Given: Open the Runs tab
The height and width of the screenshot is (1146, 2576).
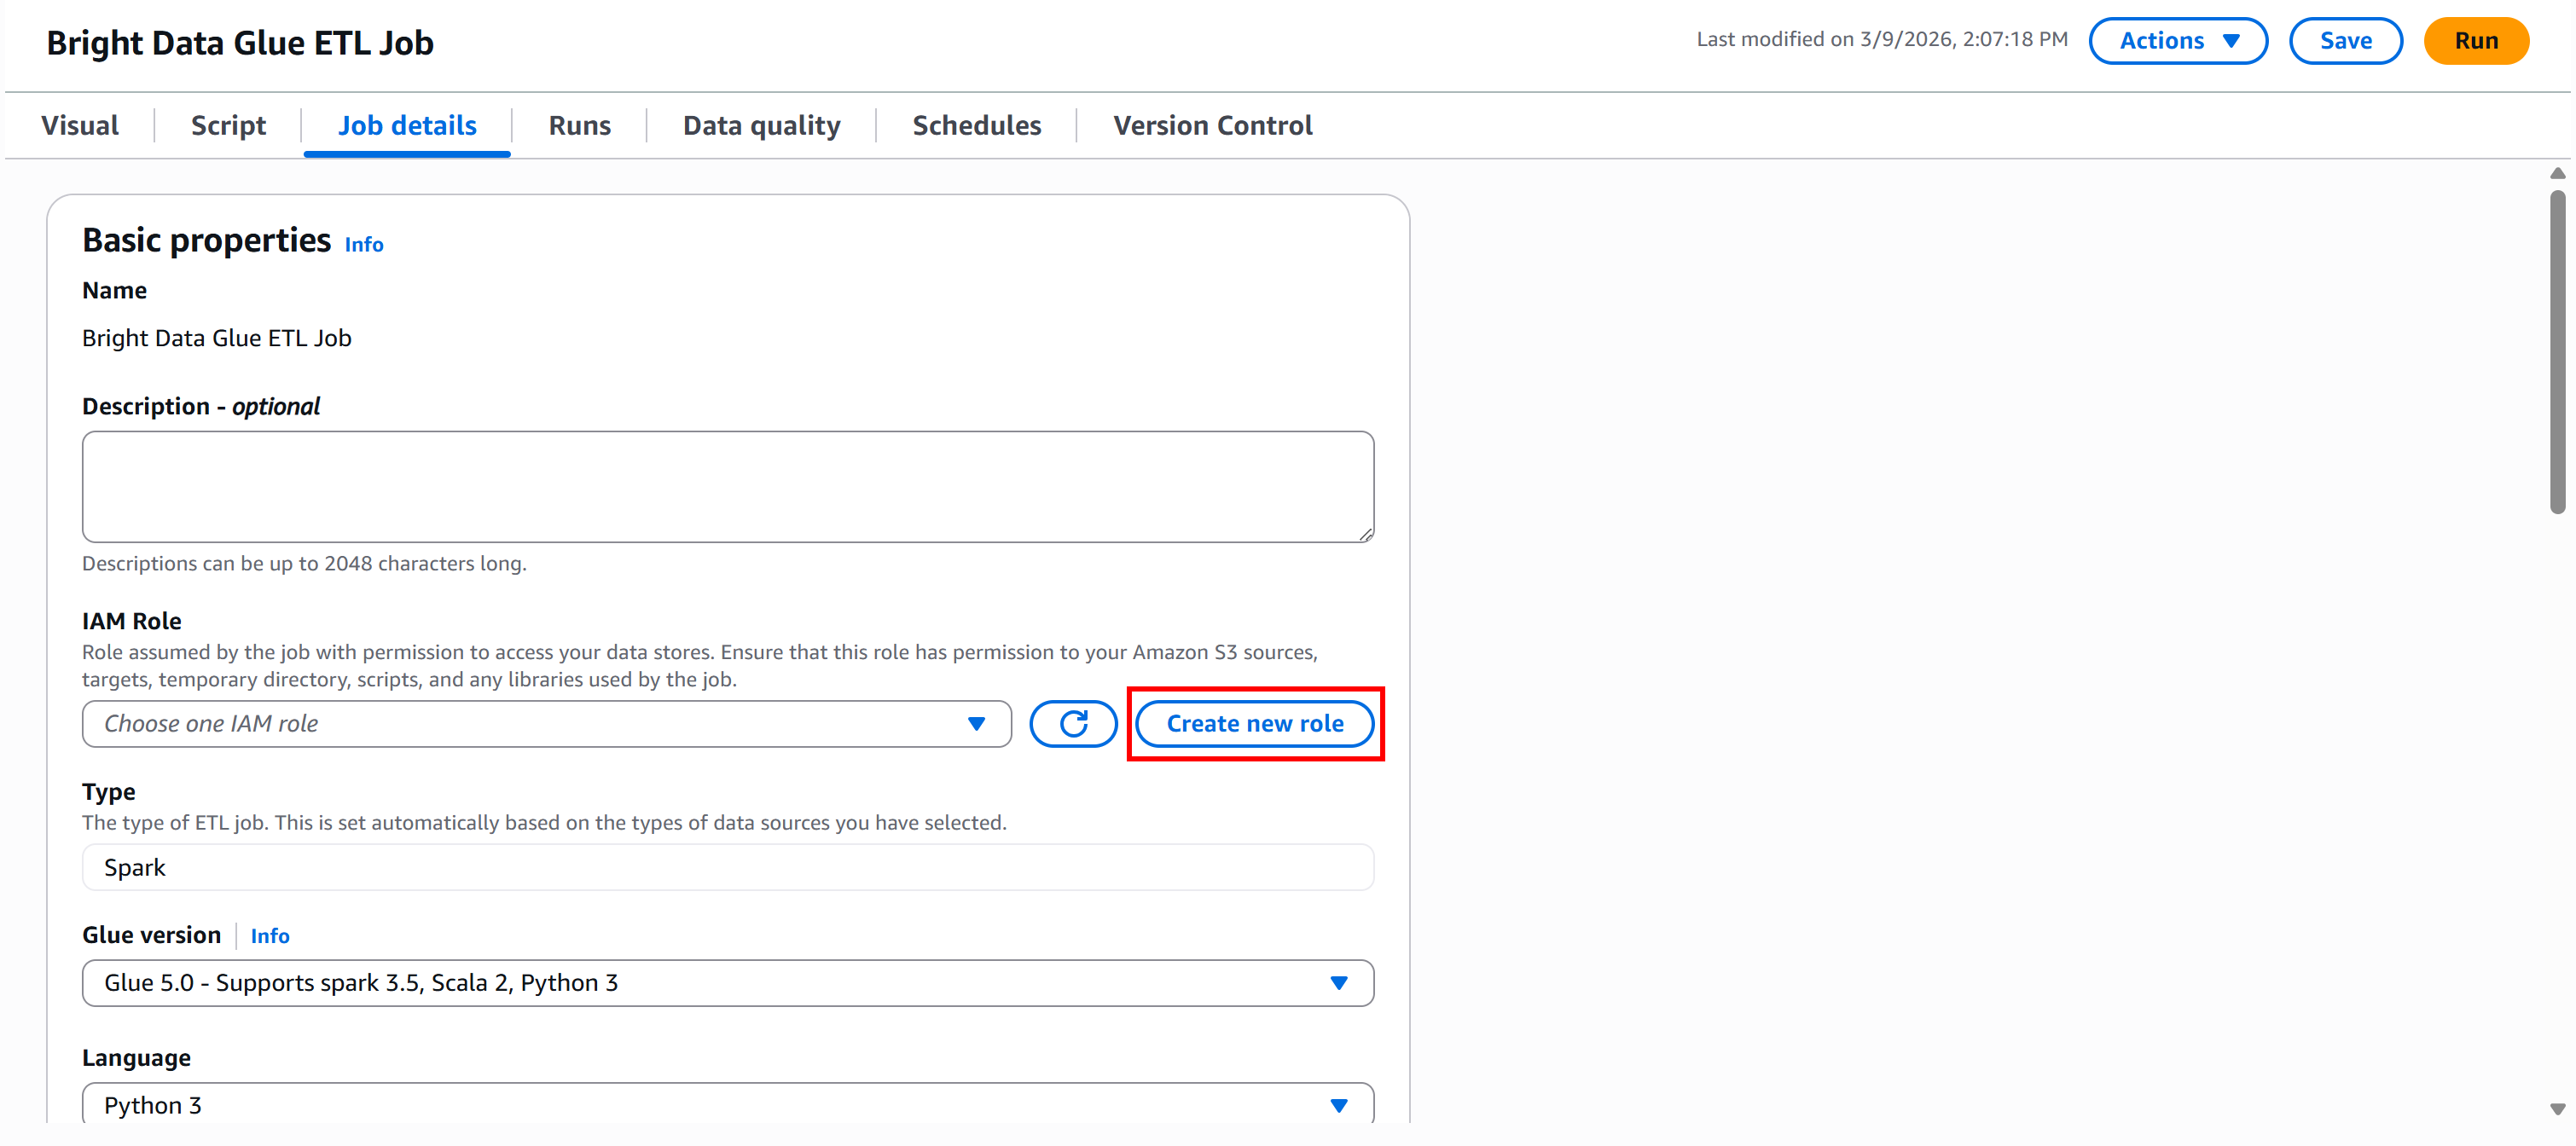Looking at the screenshot, I should click(579, 124).
